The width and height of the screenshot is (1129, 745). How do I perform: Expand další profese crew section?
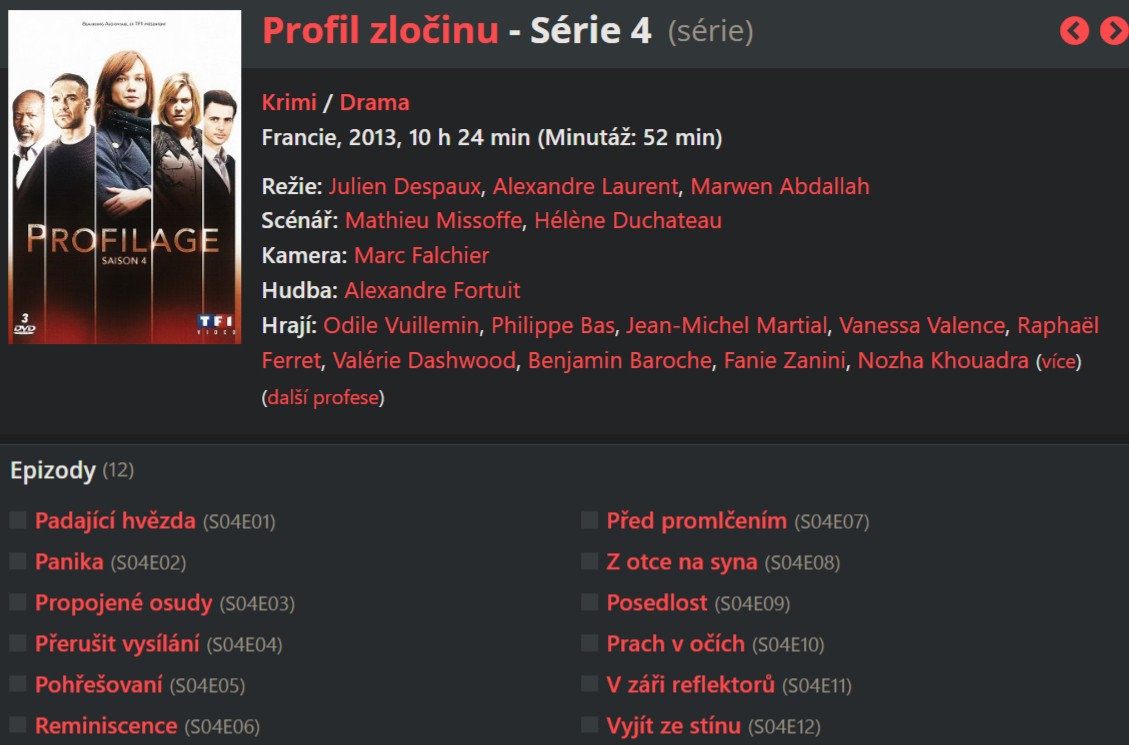[x=322, y=397]
